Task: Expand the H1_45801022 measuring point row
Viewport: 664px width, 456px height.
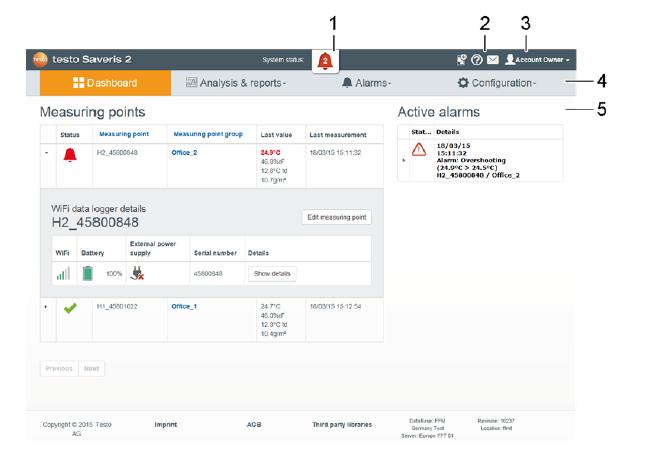Action: click(x=46, y=307)
